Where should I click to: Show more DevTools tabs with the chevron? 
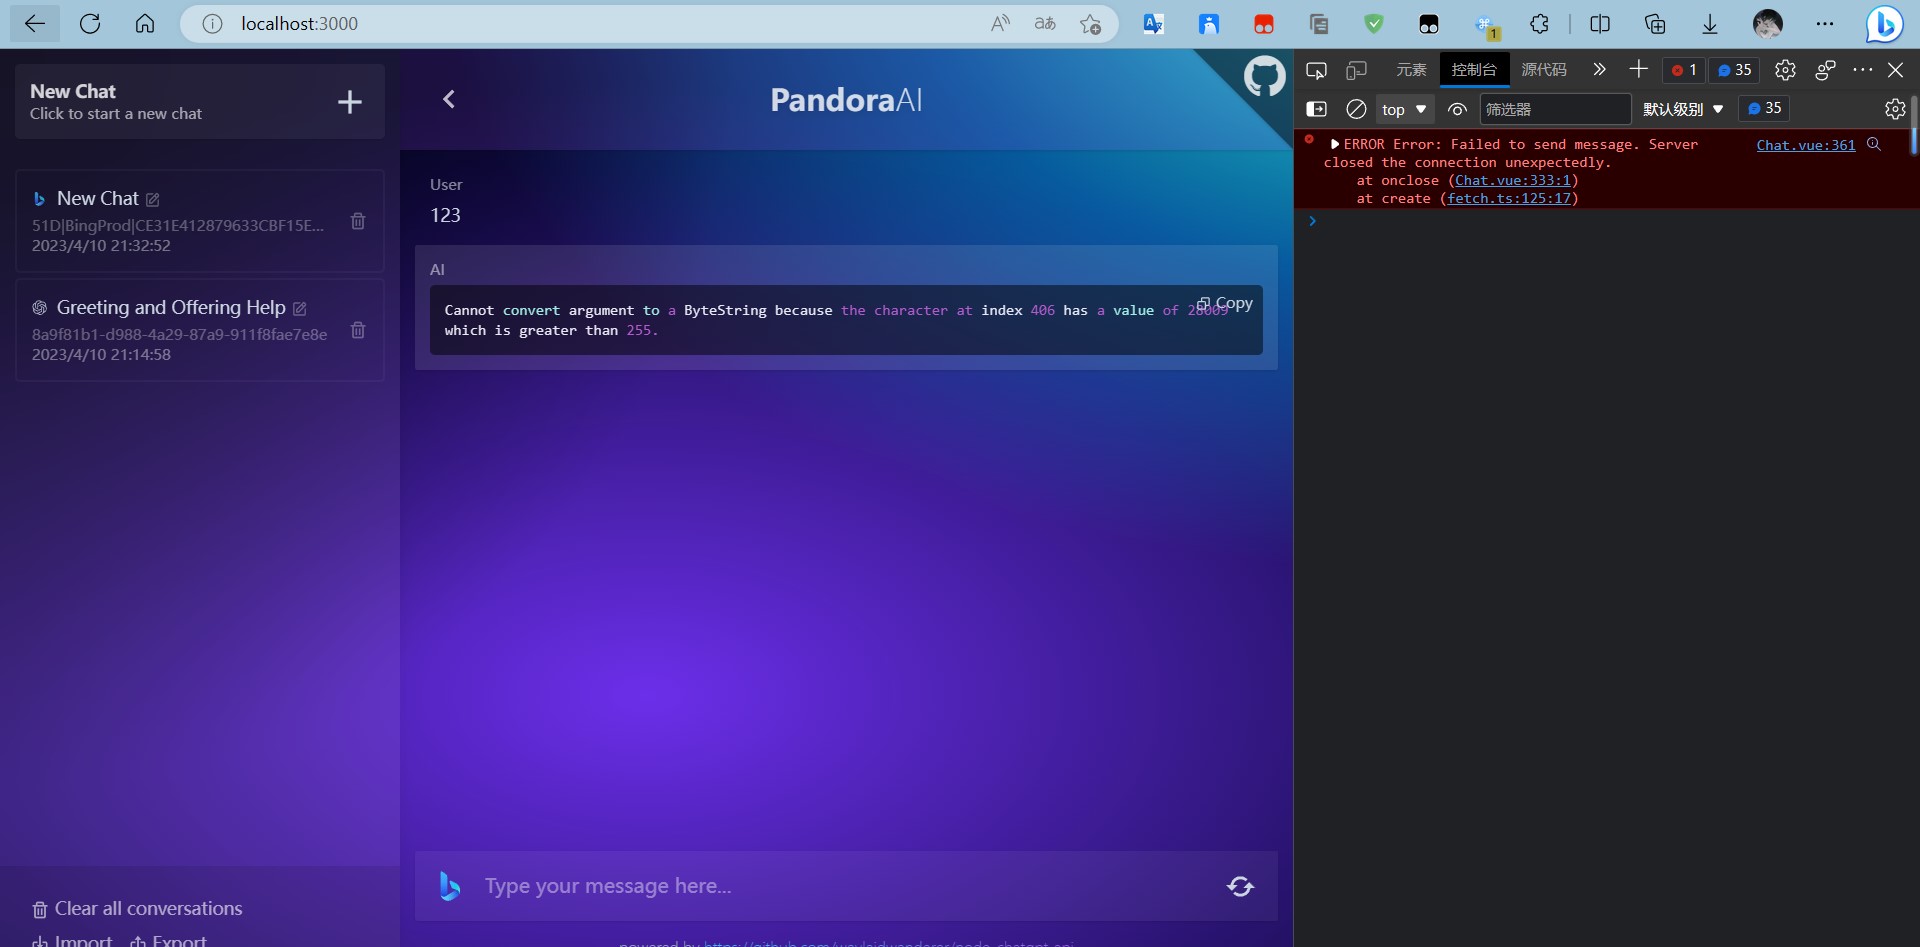(x=1599, y=70)
